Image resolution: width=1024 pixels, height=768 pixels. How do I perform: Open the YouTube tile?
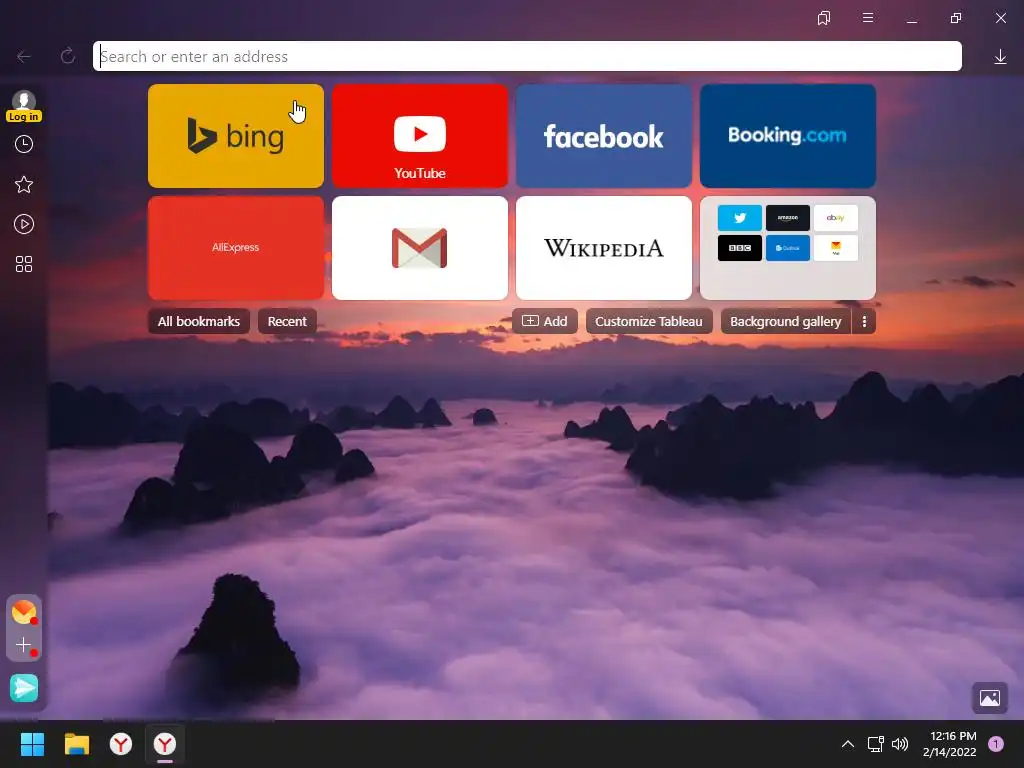pyautogui.click(x=420, y=136)
